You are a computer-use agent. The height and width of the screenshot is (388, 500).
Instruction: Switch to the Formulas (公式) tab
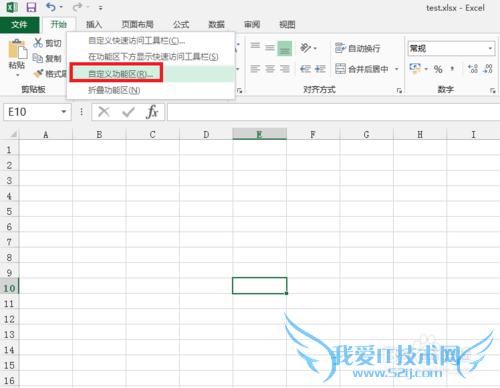(181, 24)
